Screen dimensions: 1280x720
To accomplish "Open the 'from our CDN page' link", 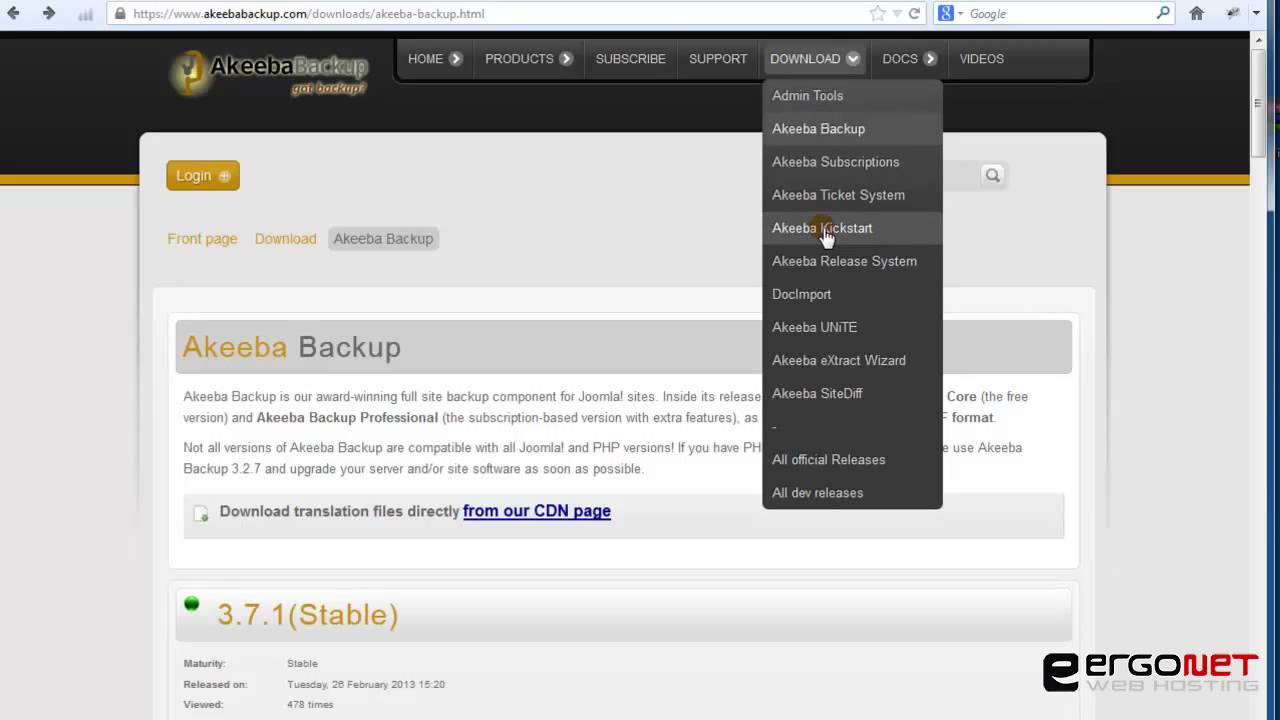I will tap(537, 511).
